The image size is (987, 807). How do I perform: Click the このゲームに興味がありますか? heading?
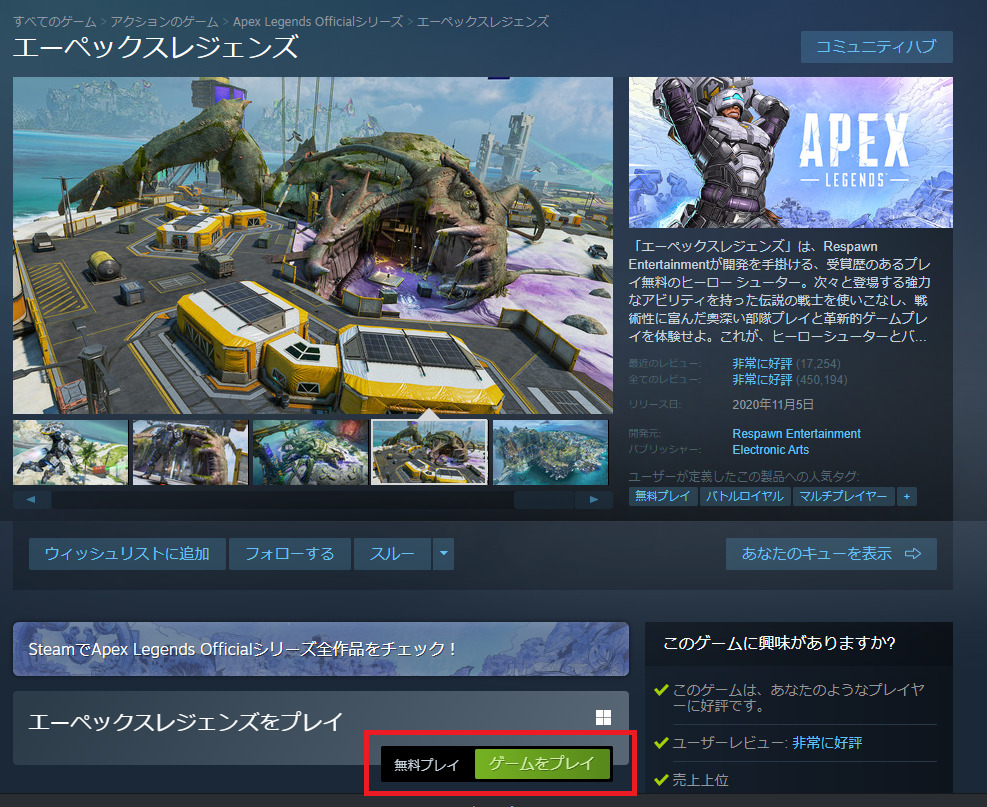(779, 643)
